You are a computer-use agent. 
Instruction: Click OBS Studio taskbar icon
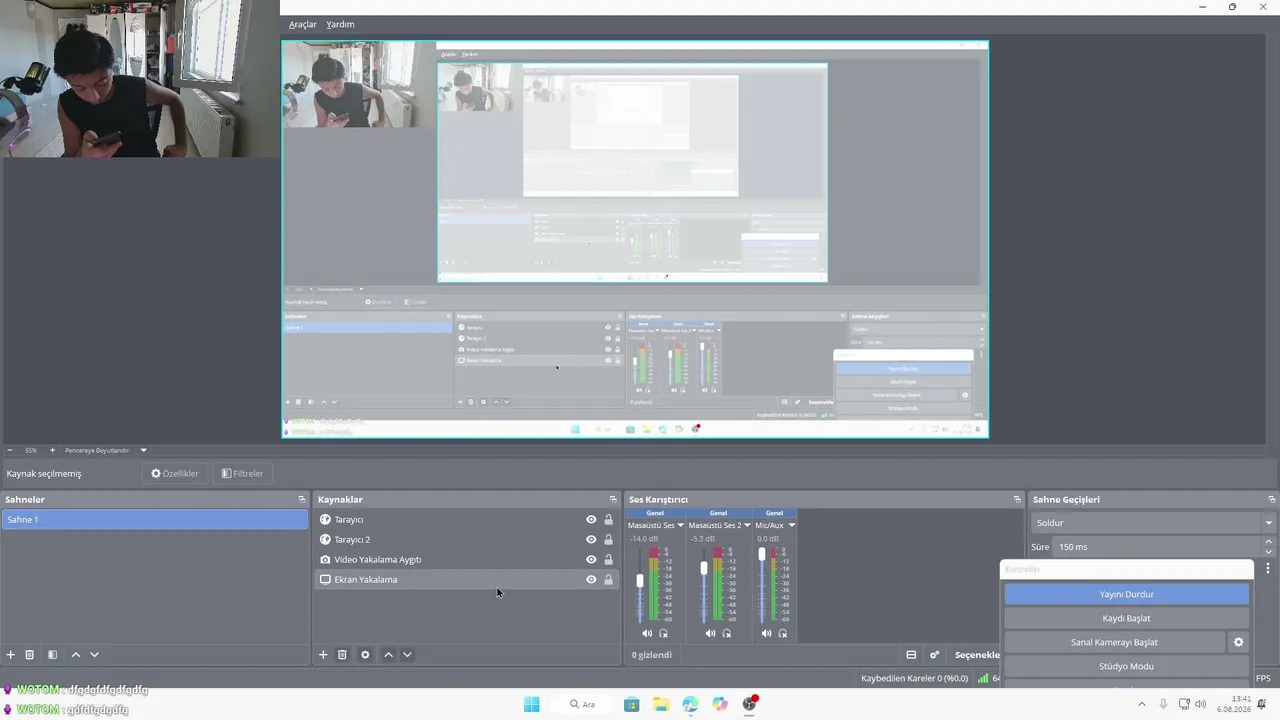coord(750,704)
